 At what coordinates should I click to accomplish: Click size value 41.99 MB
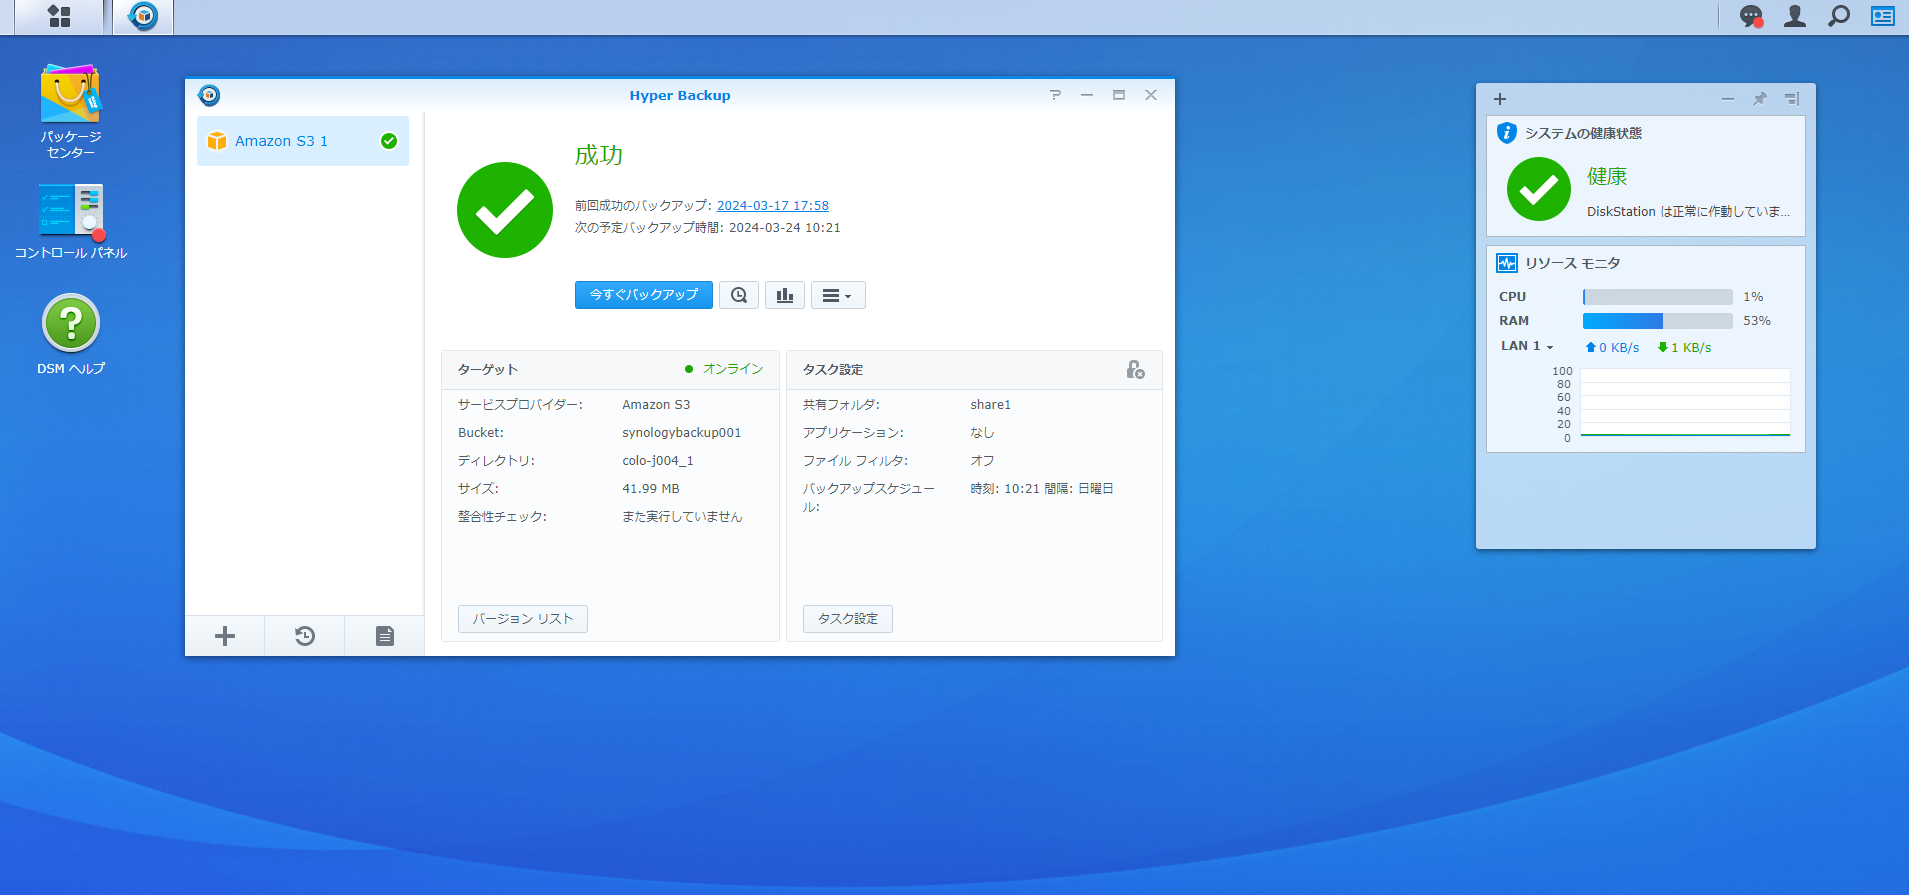tap(651, 489)
